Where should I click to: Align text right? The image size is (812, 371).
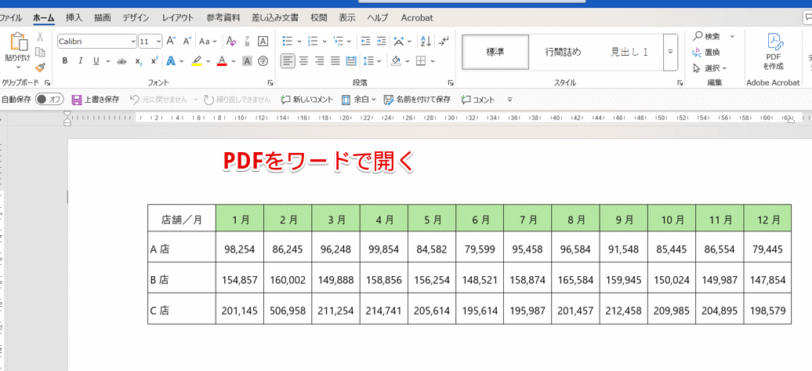click(x=320, y=61)
